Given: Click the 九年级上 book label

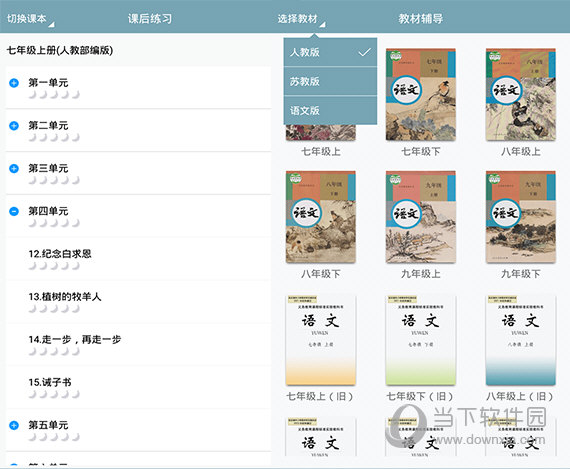Looking at the screenshot, I should [421, 274].
